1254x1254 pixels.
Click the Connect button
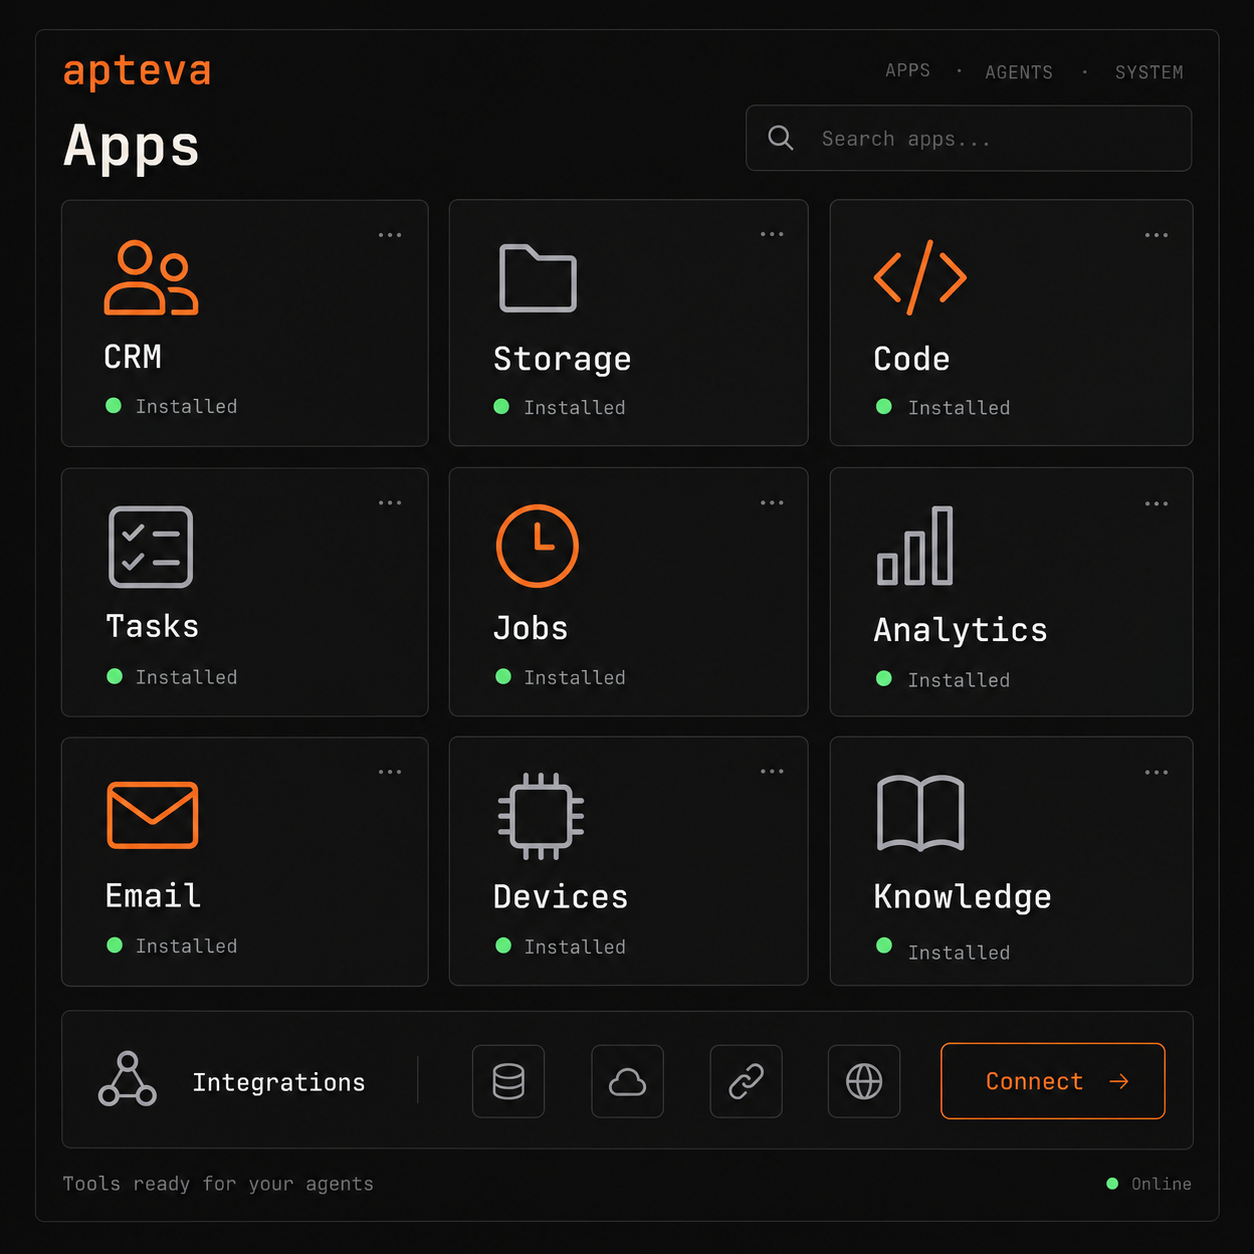(1053, 1081)
